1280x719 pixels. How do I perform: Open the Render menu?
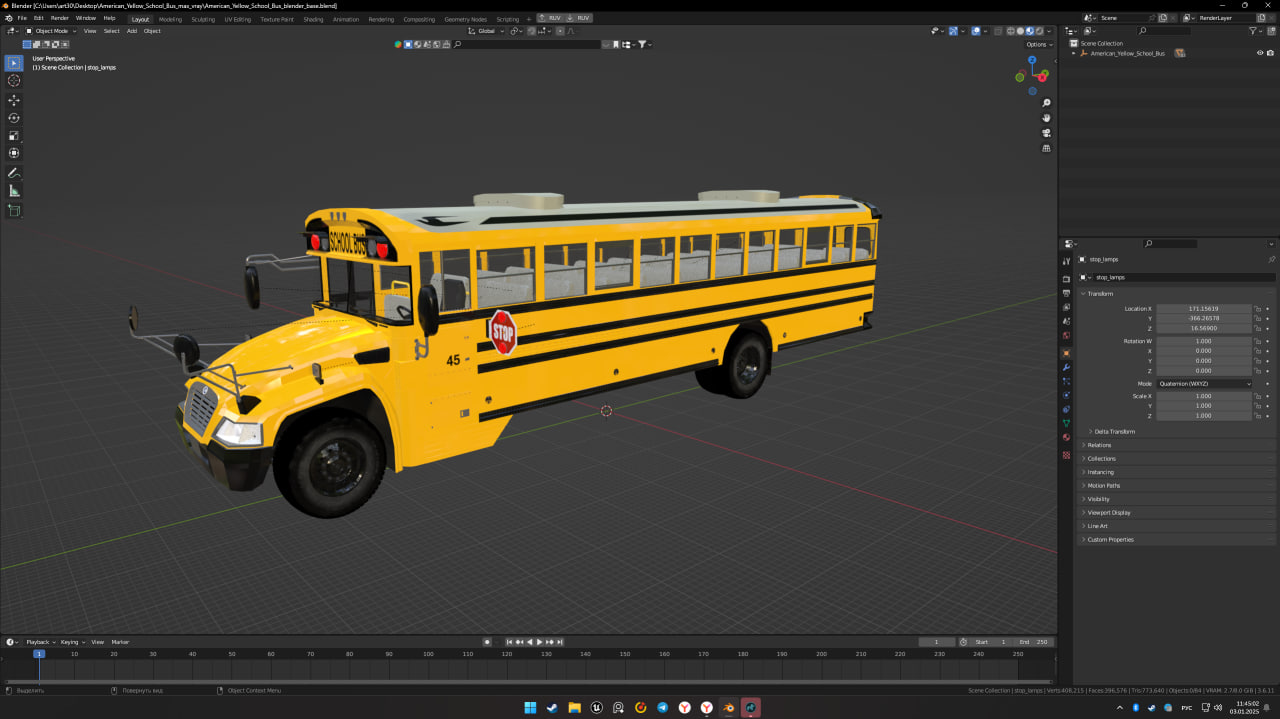point(60,18)
